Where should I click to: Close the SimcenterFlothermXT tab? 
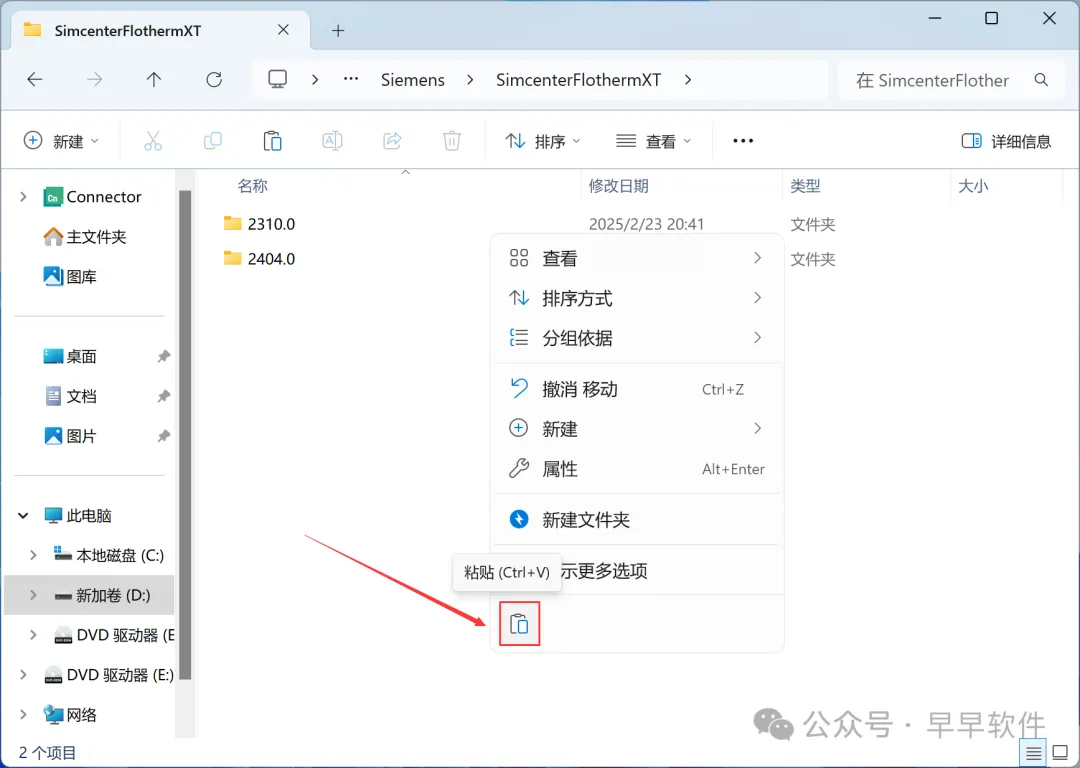283,30
